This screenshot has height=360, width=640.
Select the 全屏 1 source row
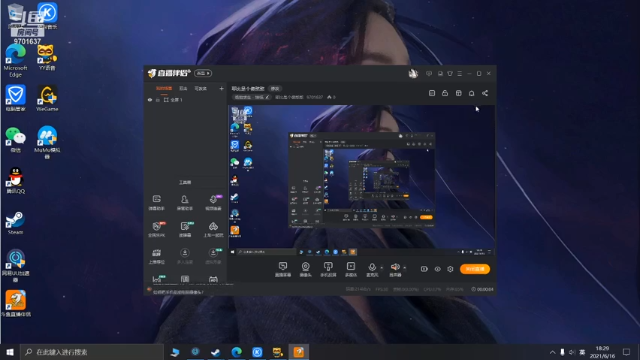click(x=186, y=100)
